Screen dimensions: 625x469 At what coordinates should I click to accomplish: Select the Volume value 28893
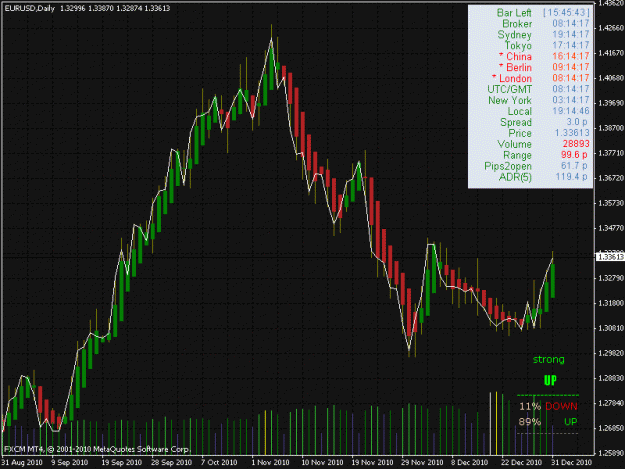coord(576,144)
